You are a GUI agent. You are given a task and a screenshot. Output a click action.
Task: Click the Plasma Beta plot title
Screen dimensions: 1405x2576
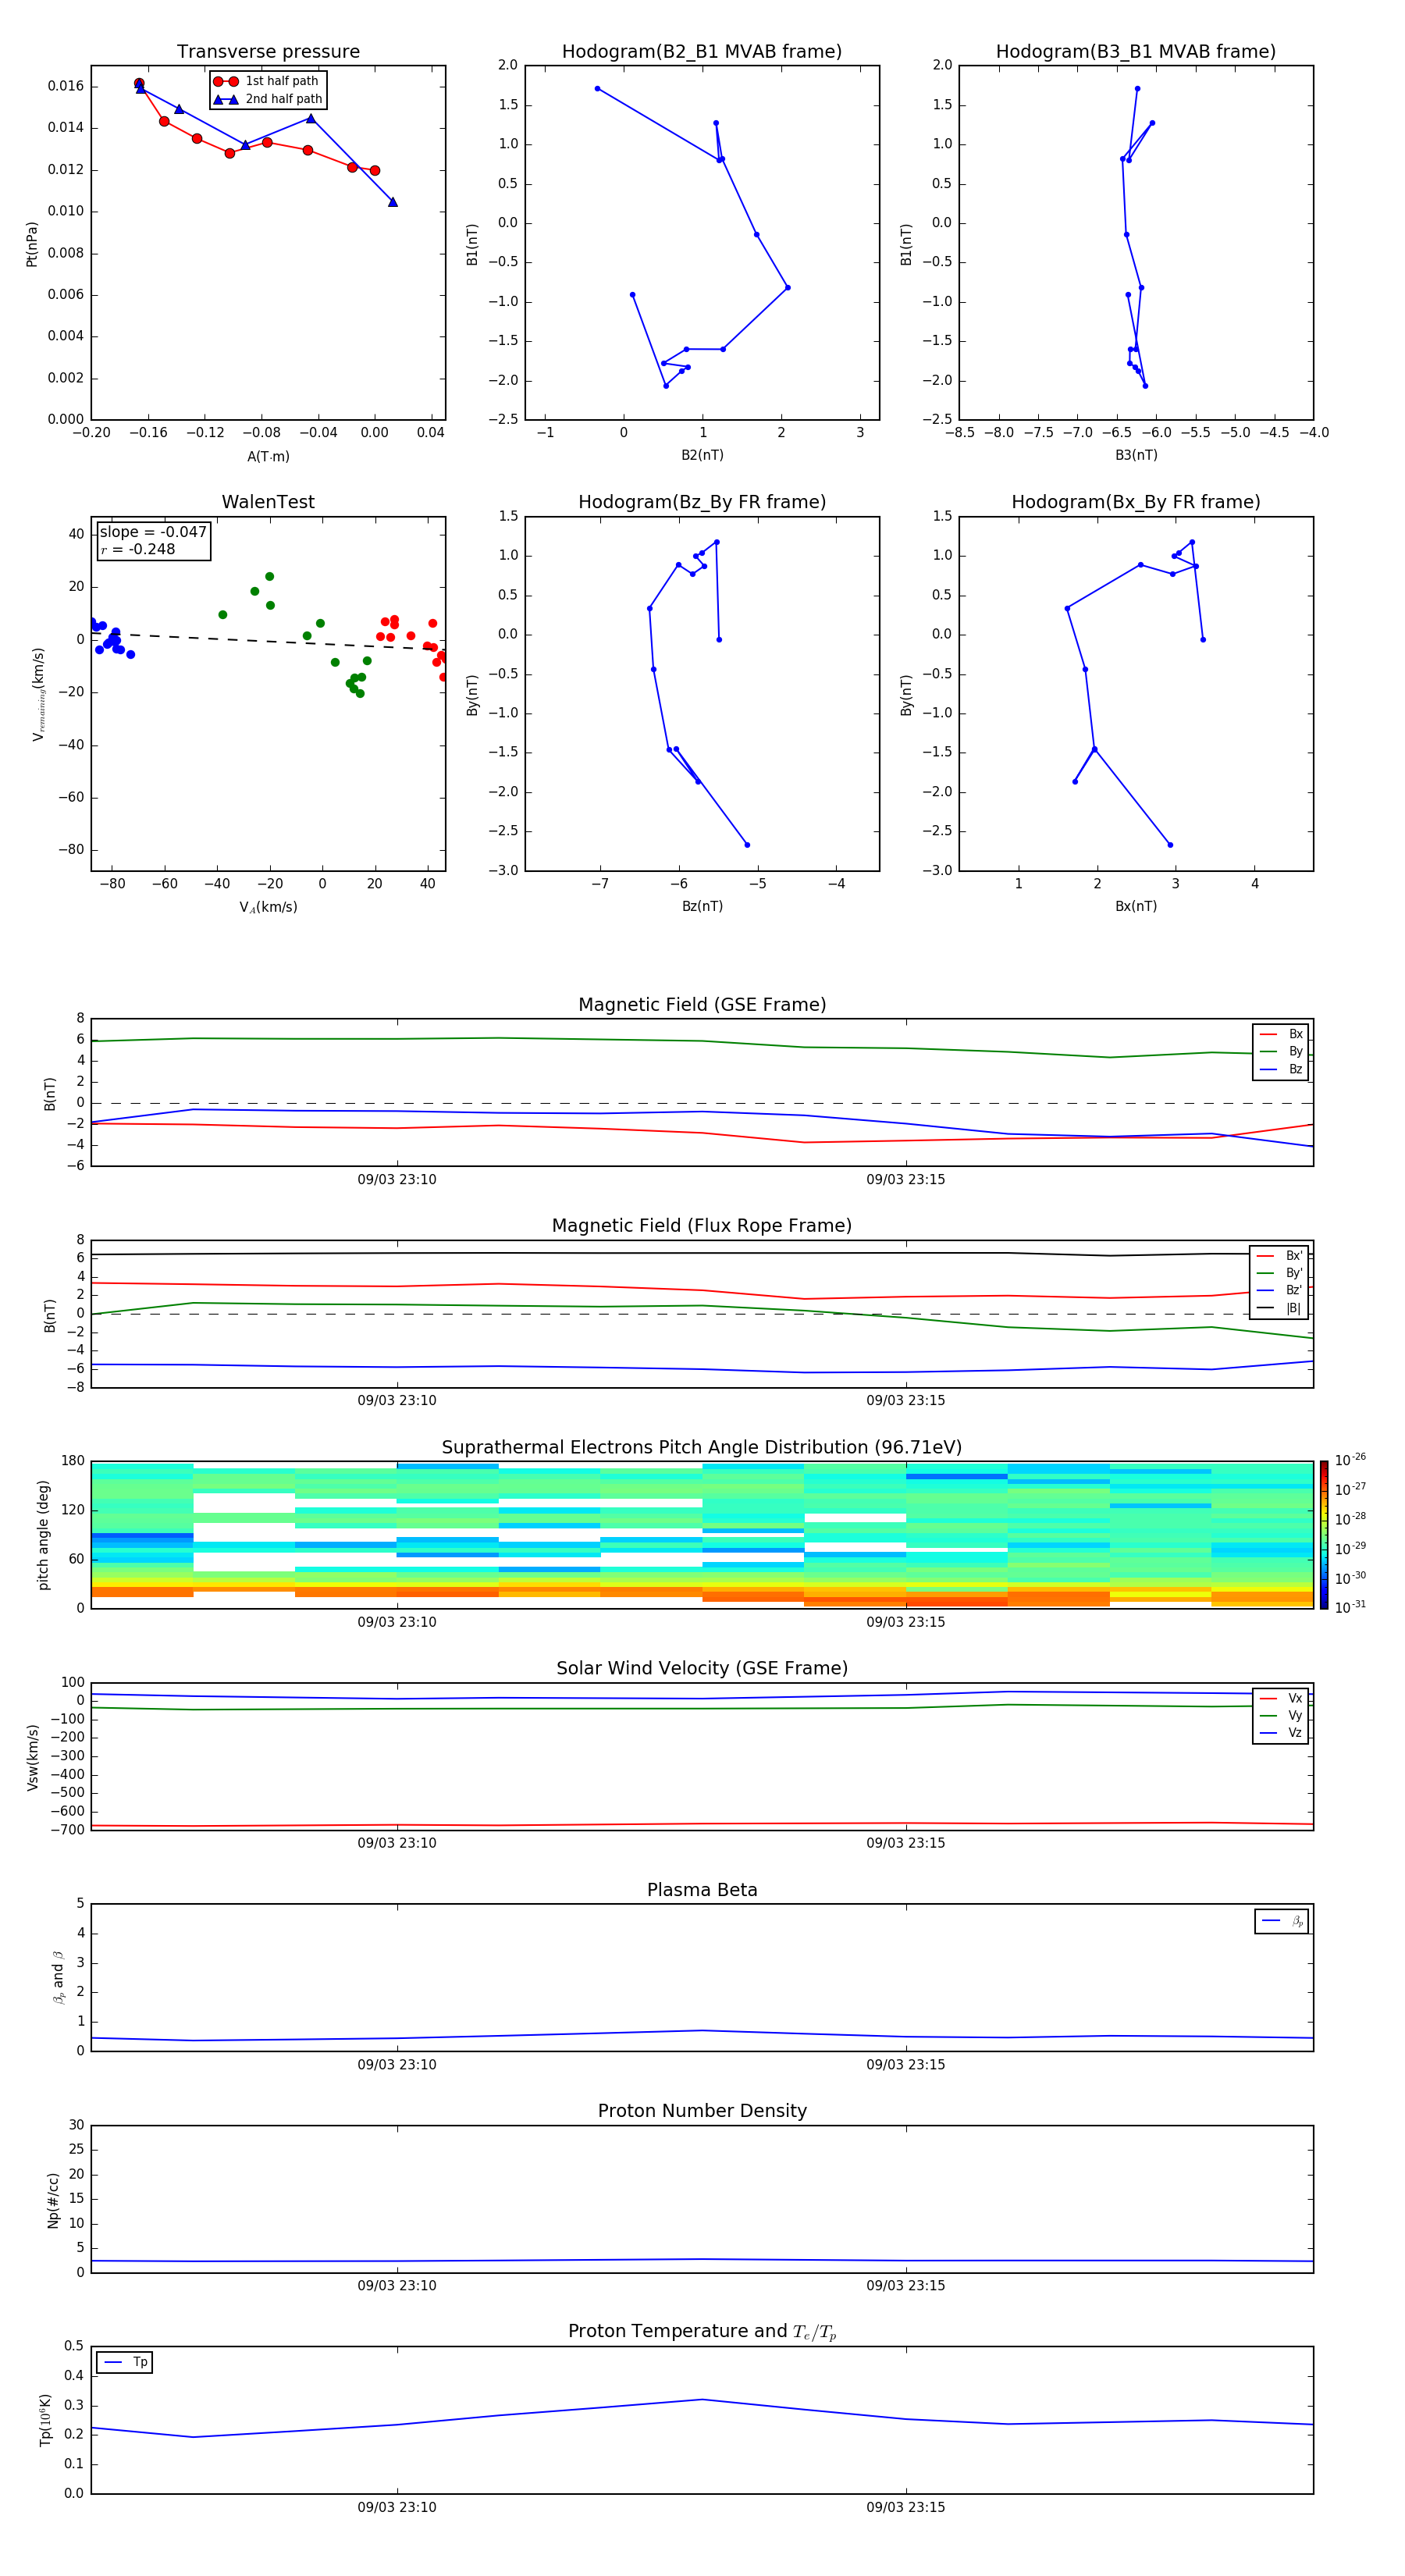702,1890
